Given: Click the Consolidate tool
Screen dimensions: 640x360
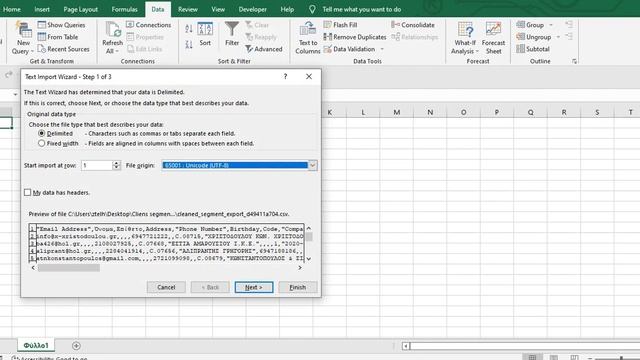Looking at the screenshot, I should click(413, 25).
